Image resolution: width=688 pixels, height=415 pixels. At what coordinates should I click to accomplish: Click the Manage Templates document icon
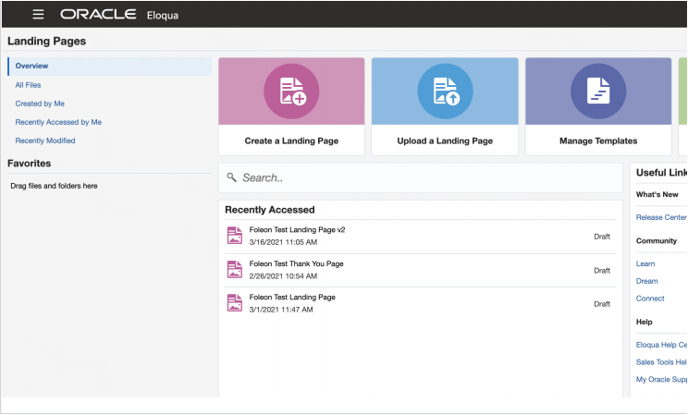tap(598, 91)
